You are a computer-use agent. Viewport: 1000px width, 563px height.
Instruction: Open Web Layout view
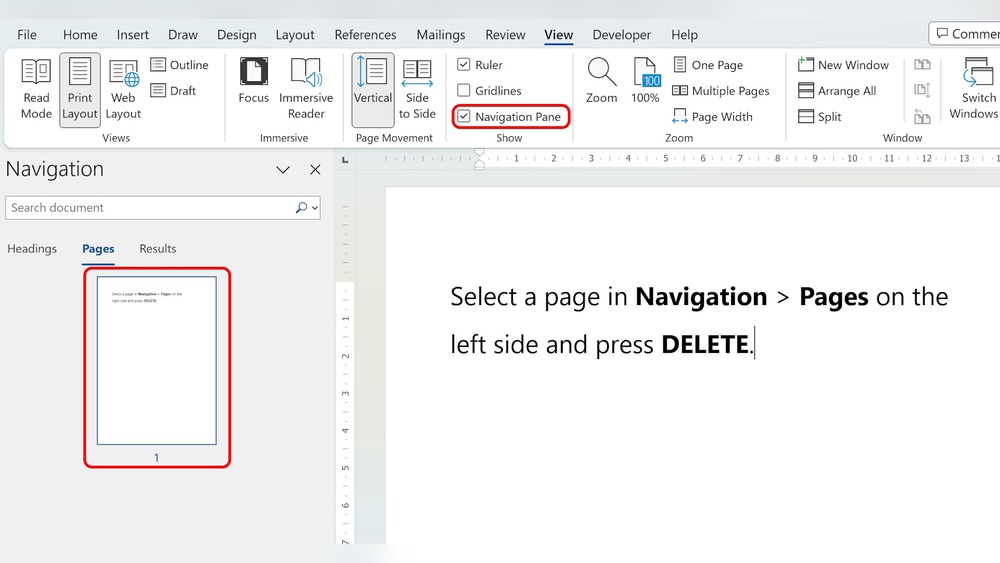click(124, 88)
